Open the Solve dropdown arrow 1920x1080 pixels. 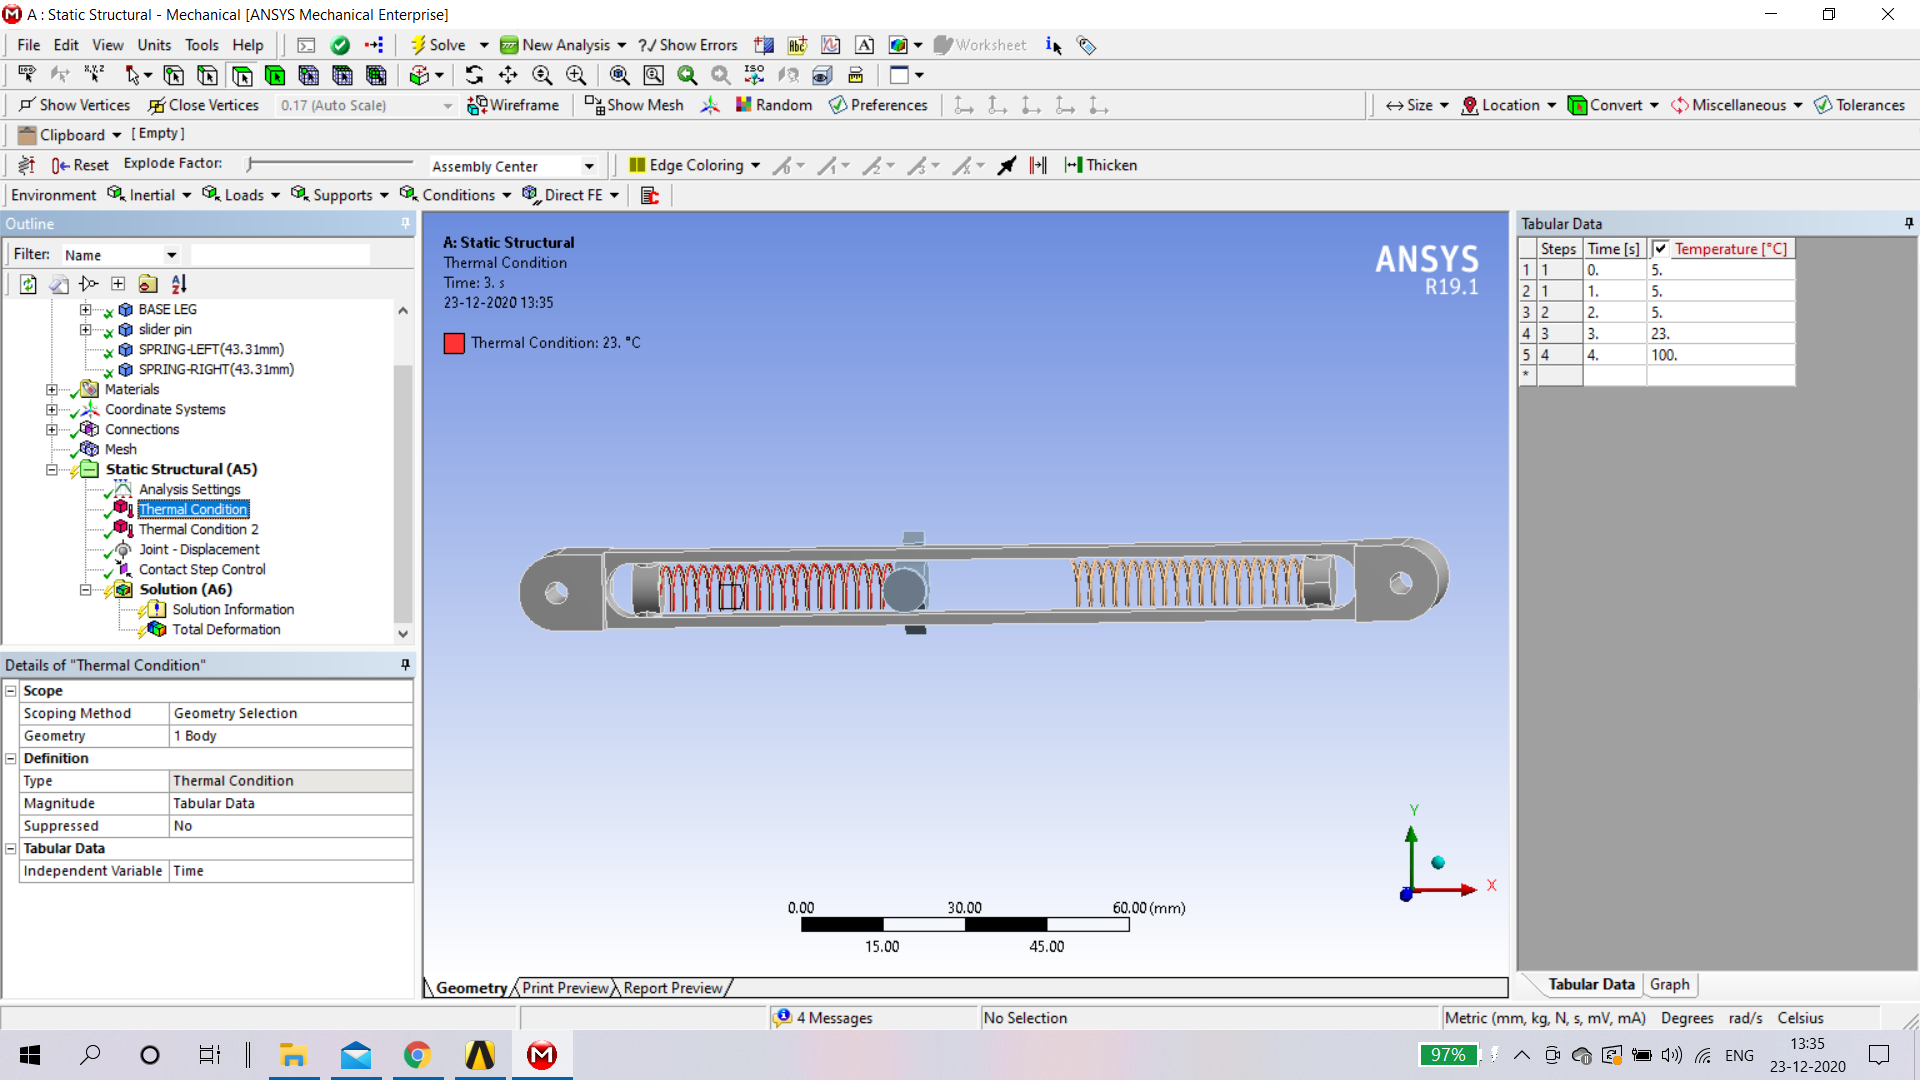(x=482, y=45)
